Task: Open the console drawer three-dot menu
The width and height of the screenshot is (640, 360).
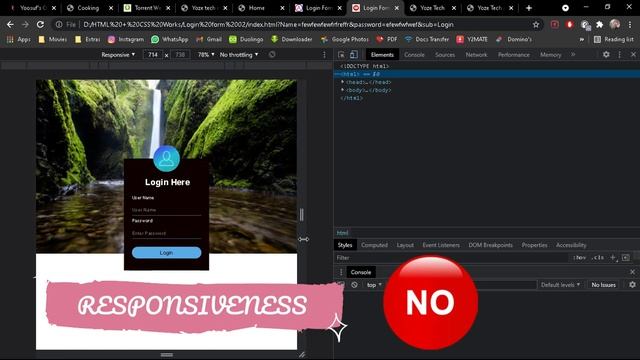Action: (x=341, y=272)
